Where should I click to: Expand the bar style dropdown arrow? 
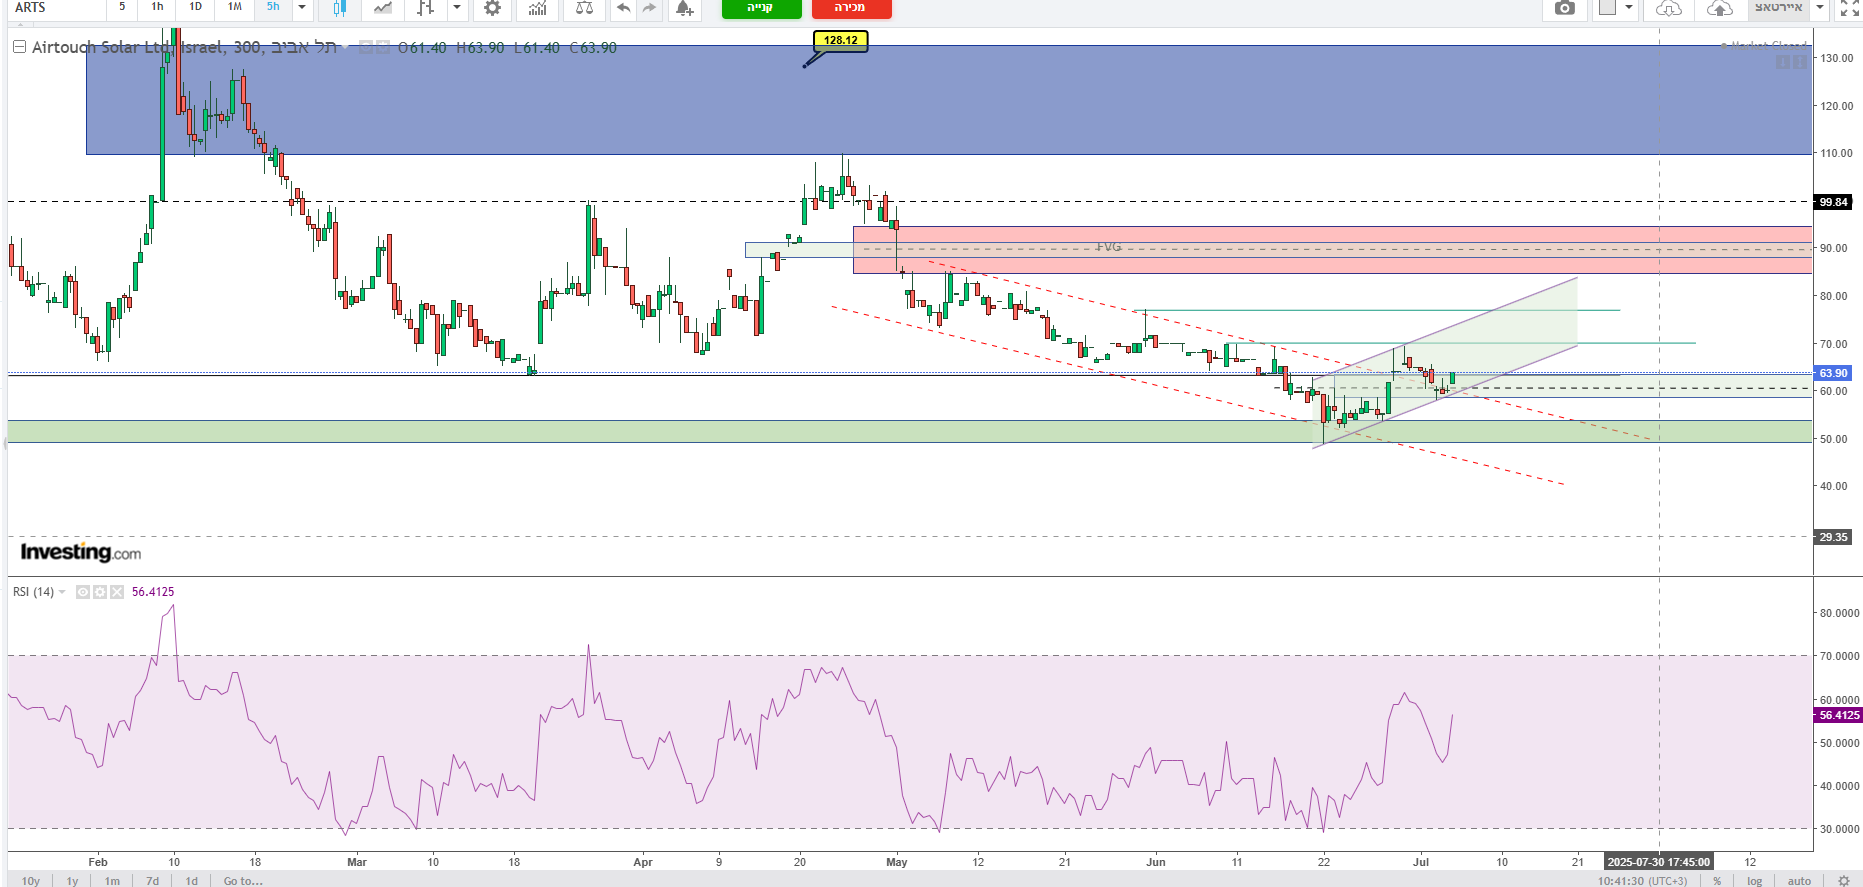(x=457, y=8)
